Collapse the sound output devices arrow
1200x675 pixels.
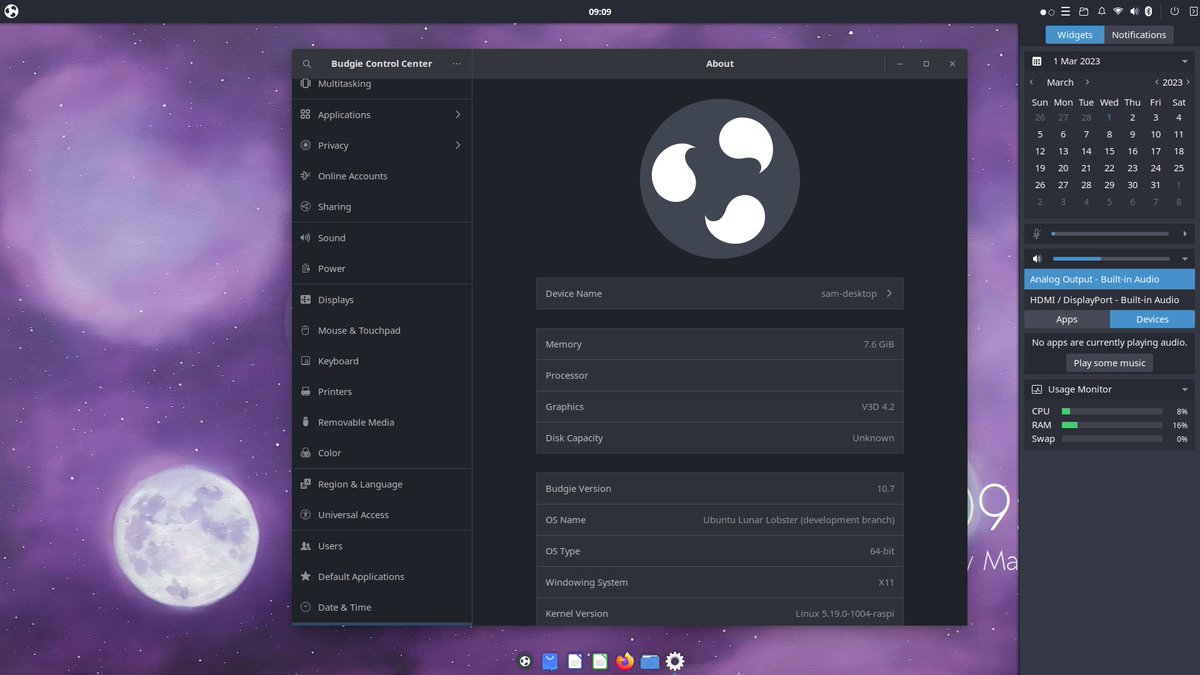click(x=1185, y=259)
